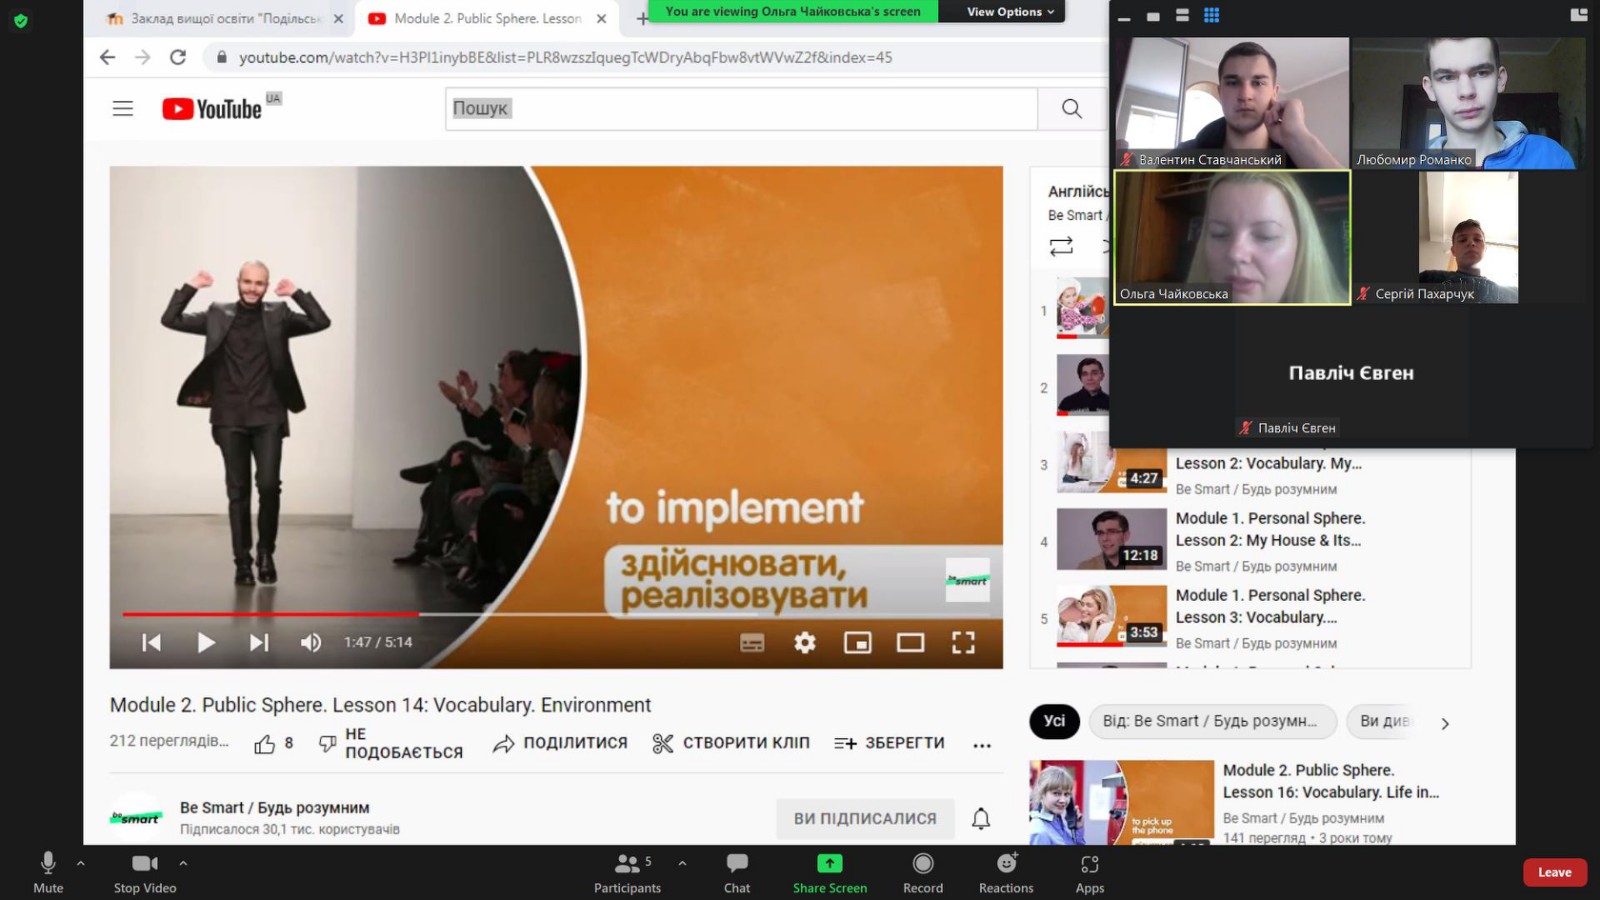This screenshot has height=900, width=1600.
Task: Click the Пошук search input field
Action: [740, 108]
